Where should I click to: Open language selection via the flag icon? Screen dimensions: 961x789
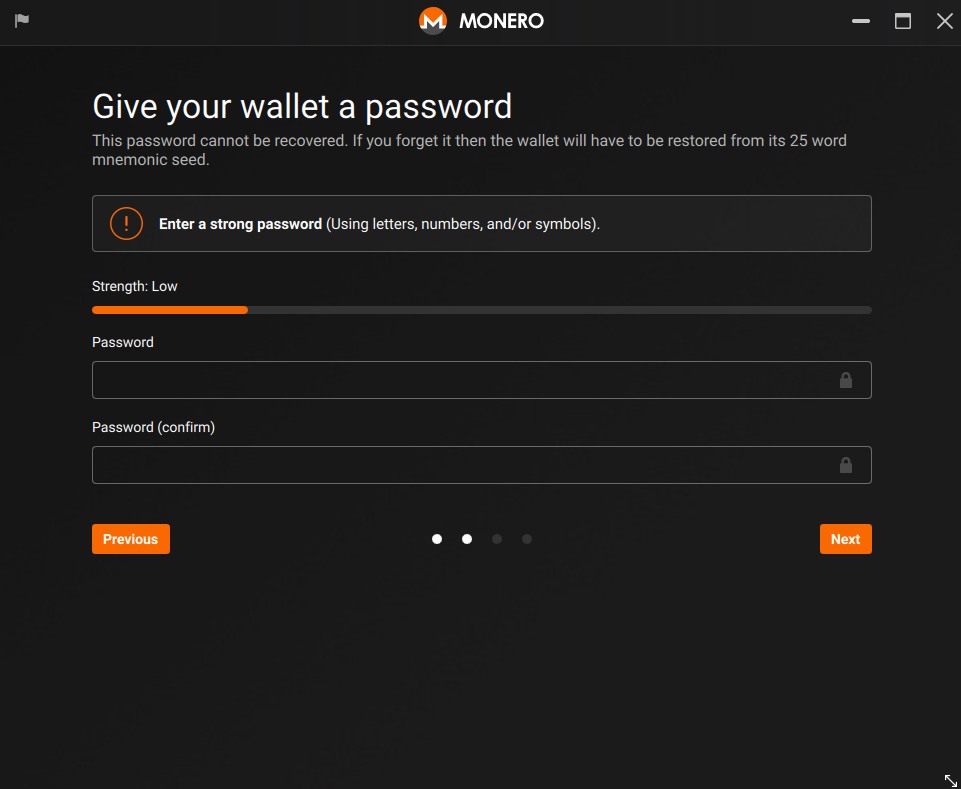(22, 21)
